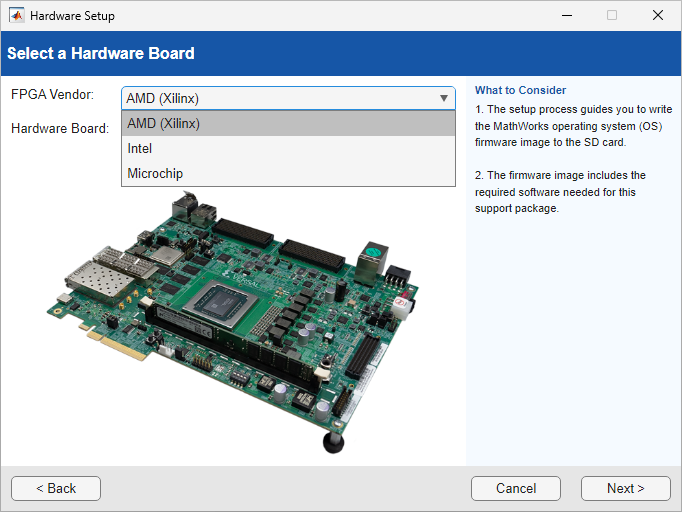This screenshot has width=682, height=512.
Task: Collapse the FPGA Vendor list using its arrow
Action: pos(443,98)
